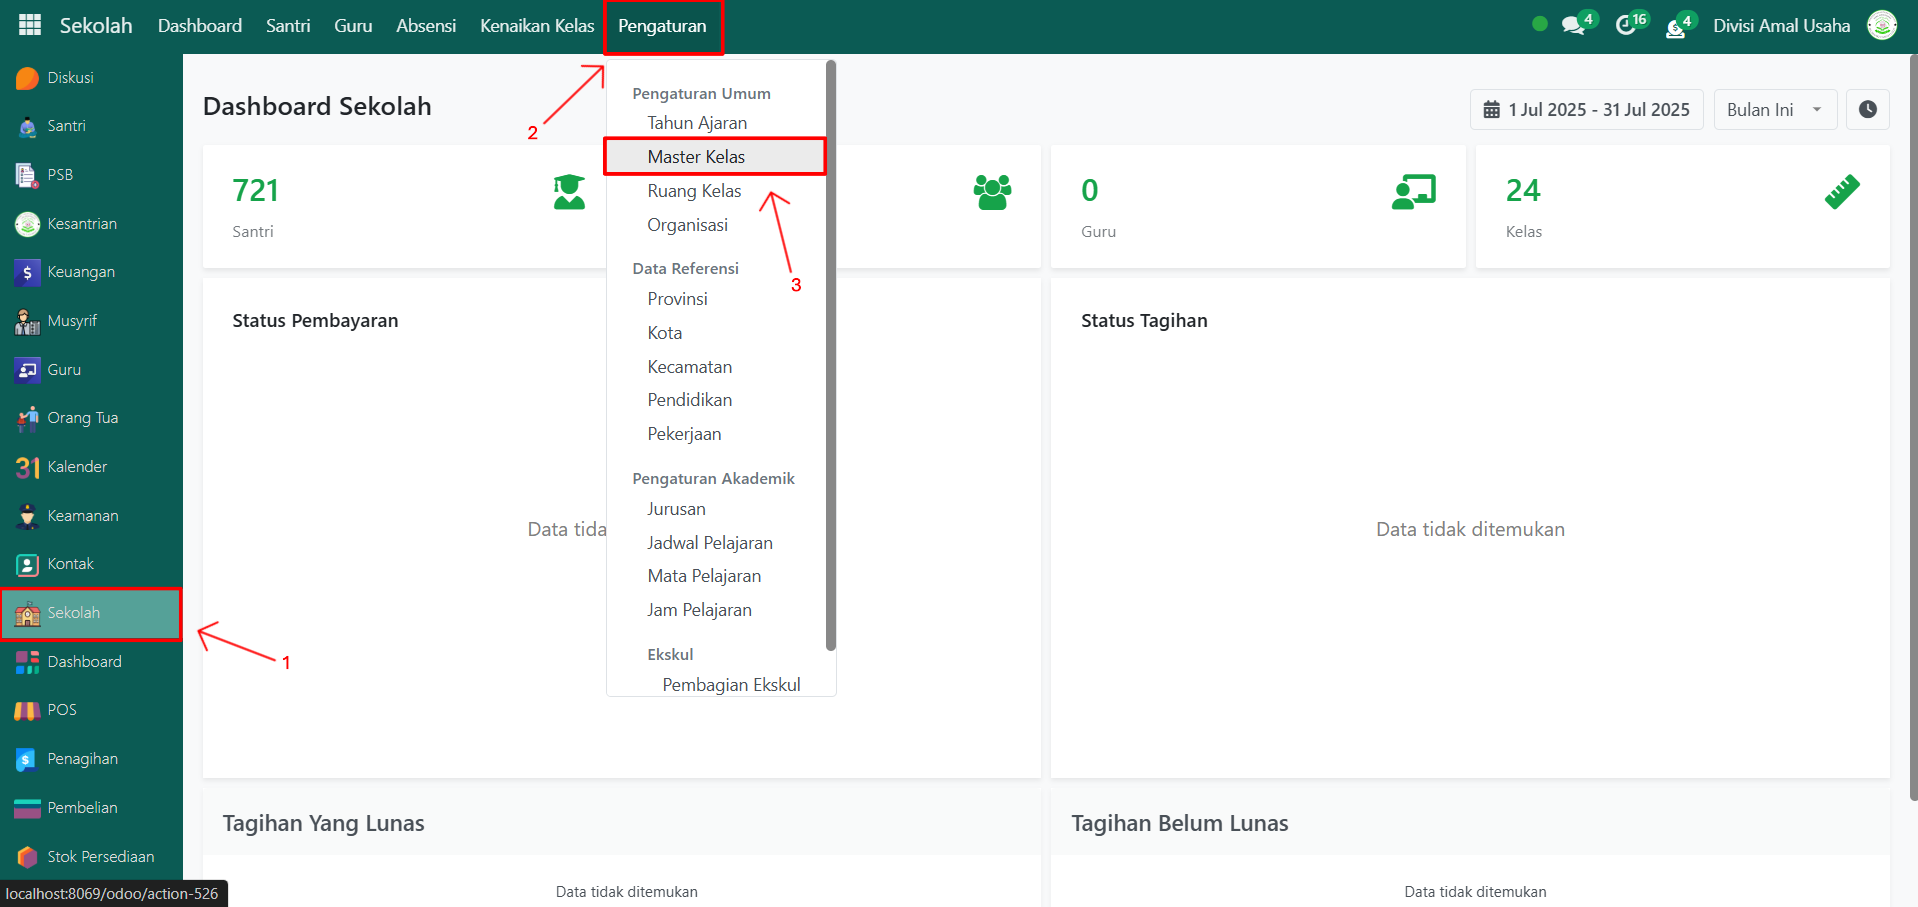This screenshot has height=907, width=1918.
Task: Open the Kenaikan Kelas menu
Action: pos(536,26)
